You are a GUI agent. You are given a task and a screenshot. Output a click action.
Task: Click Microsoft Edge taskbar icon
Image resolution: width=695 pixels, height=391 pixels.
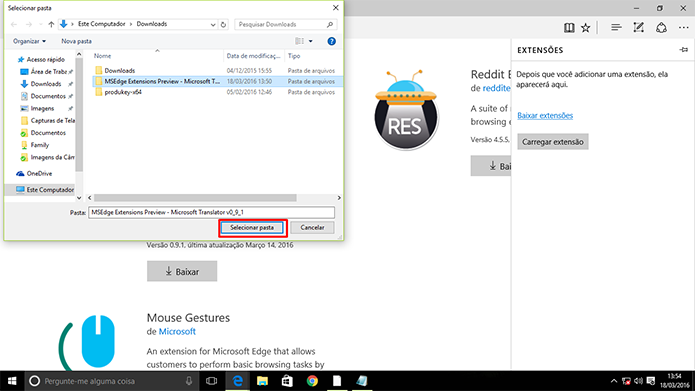238,381
